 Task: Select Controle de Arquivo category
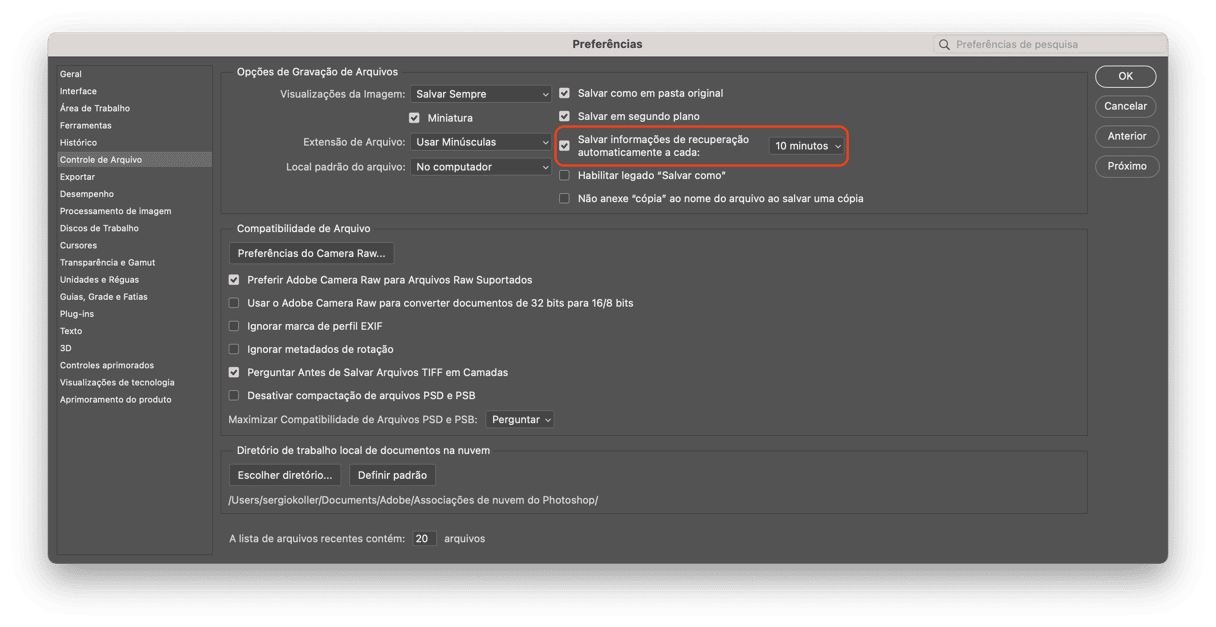[134, 159]
